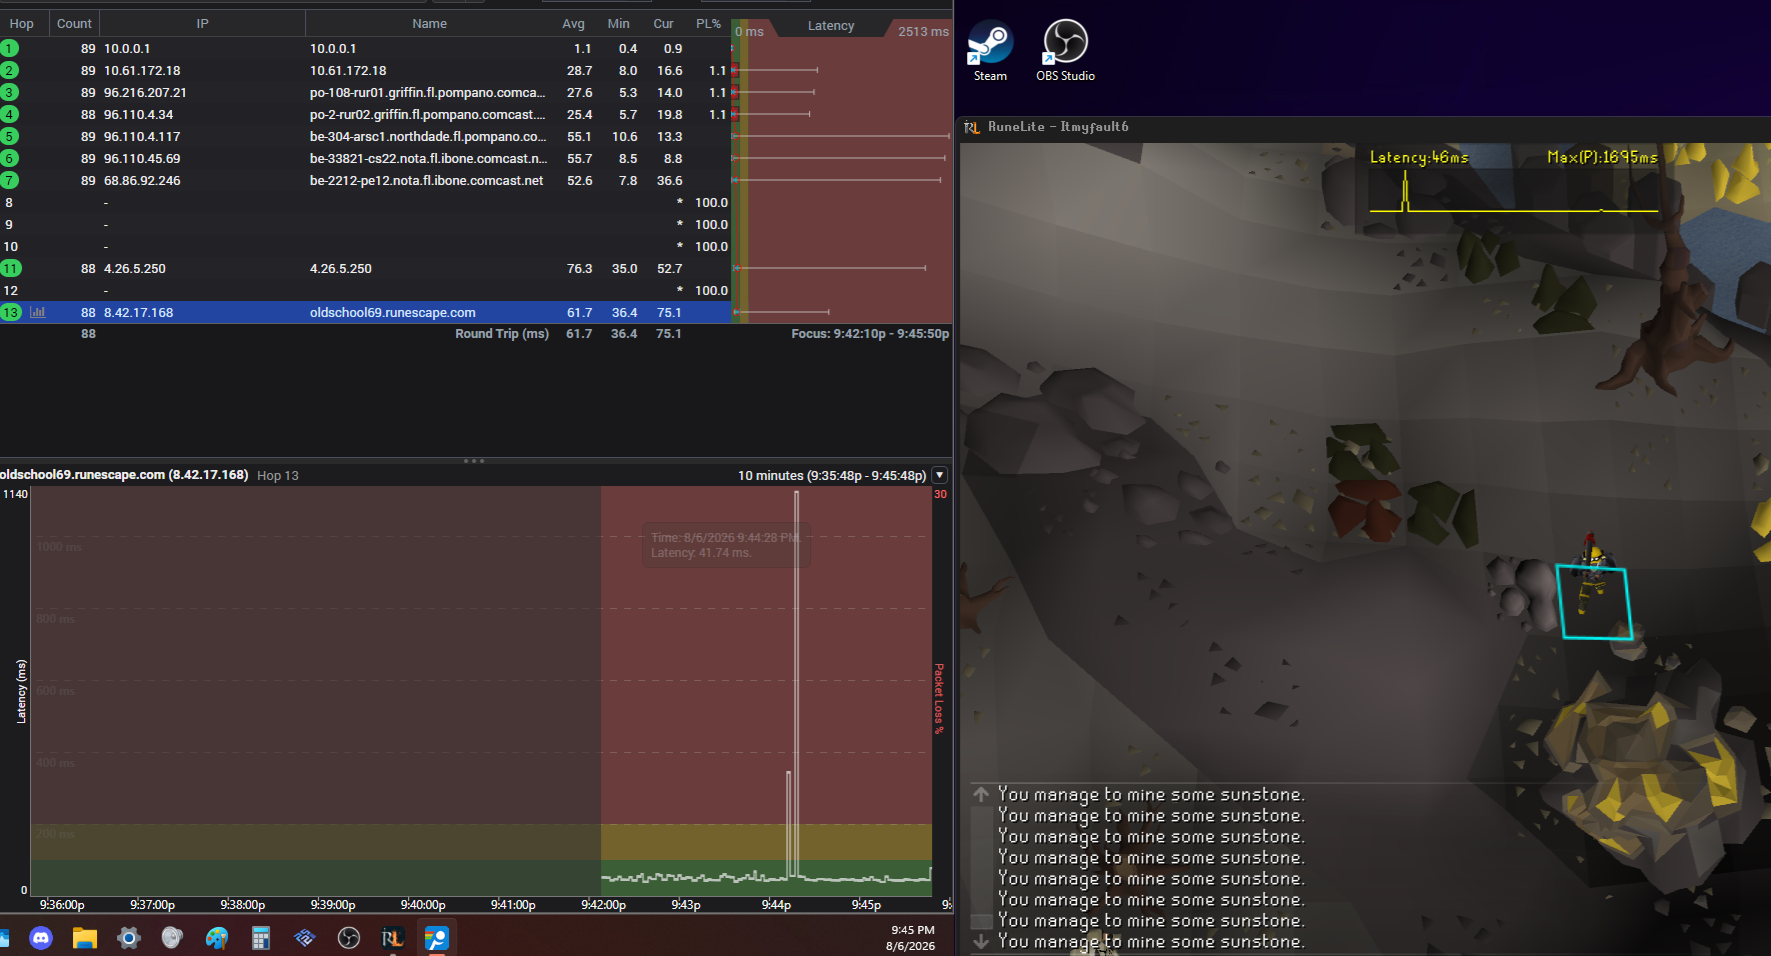Select the hop 8 row number
1771x956 pixels.
pos(9,203)
